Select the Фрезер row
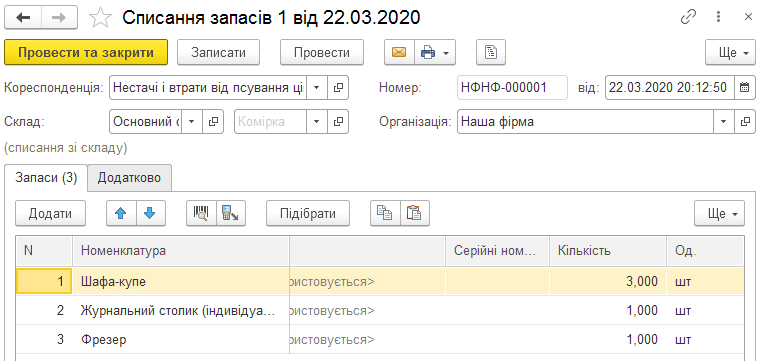This screenshot has height=361, width=758. click(379, 339)
